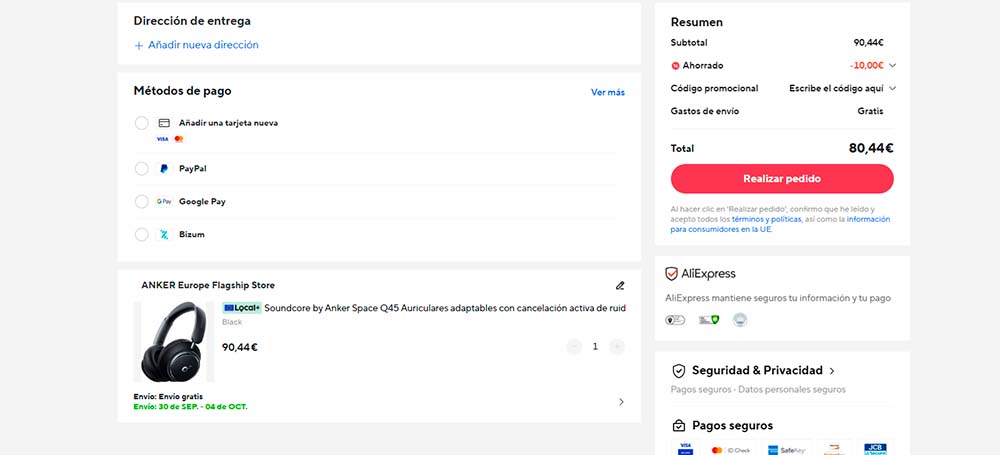This screenshot has width=1000, height=455.
Task: Click the credit card icon for new card
Action: (x=164, y=123)
